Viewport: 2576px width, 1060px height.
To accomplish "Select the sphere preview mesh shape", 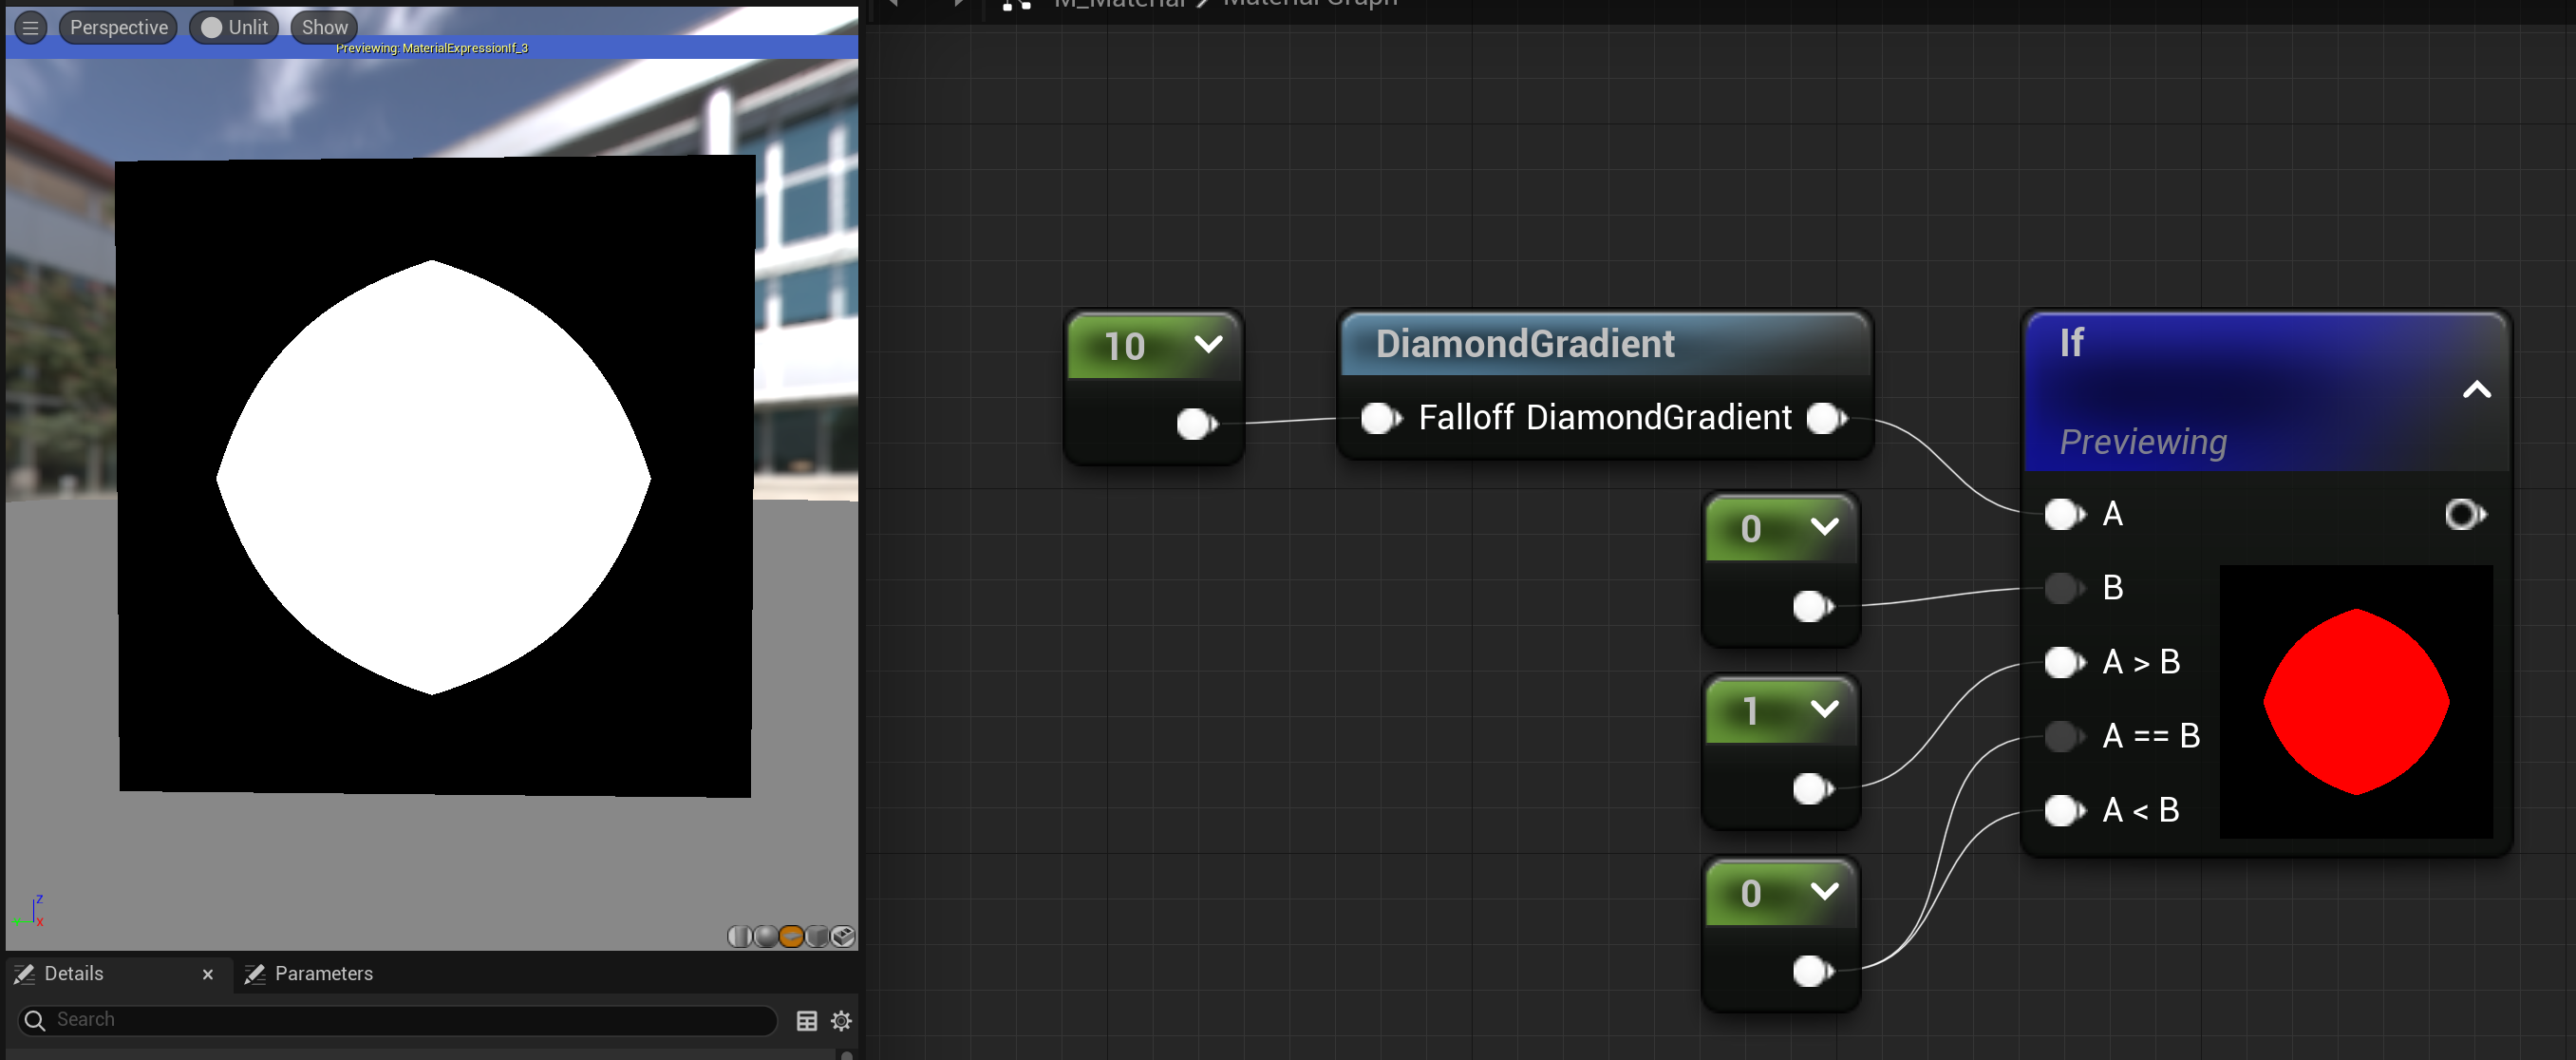I will tap(766, 936).
